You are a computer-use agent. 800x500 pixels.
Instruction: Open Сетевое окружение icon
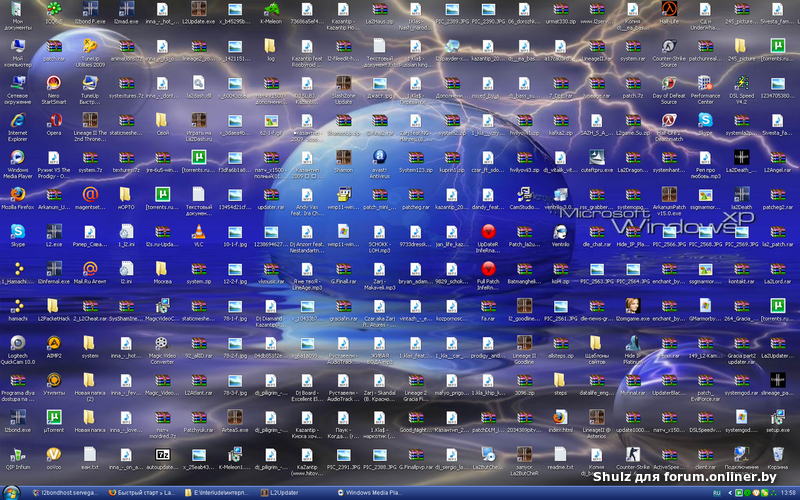pos(18,83)
